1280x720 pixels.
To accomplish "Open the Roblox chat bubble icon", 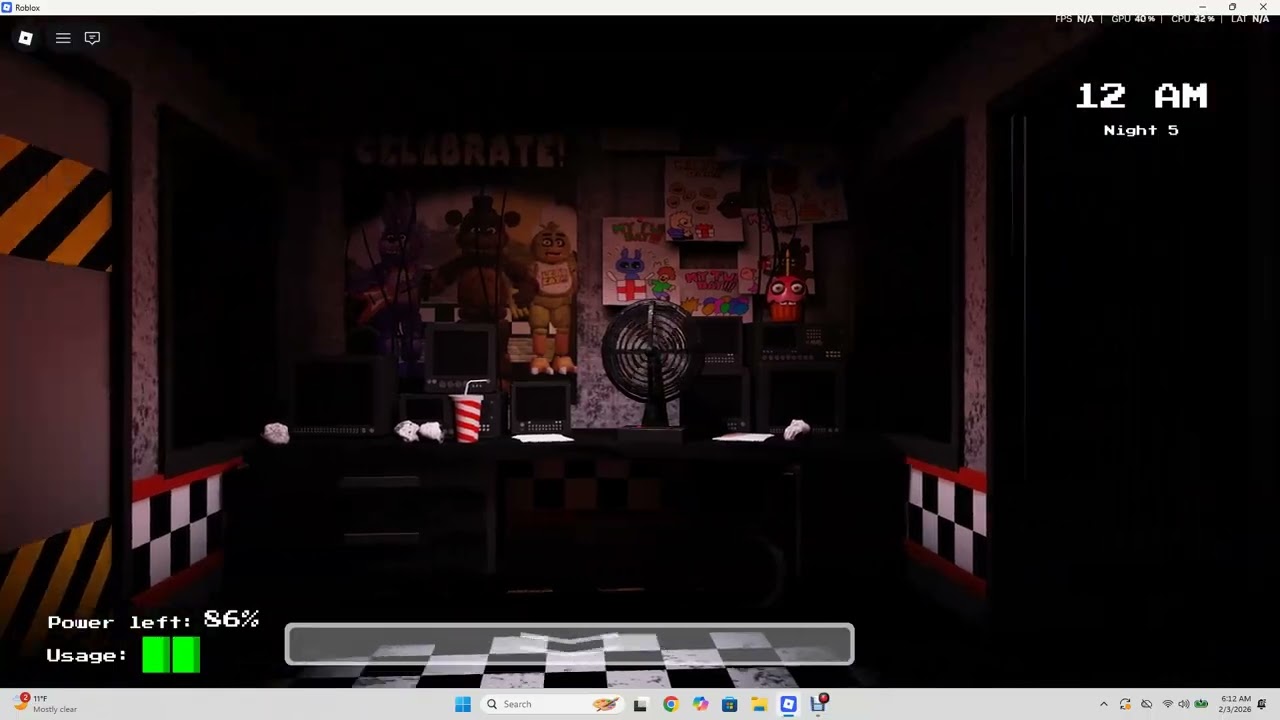I will coord(92,38).
